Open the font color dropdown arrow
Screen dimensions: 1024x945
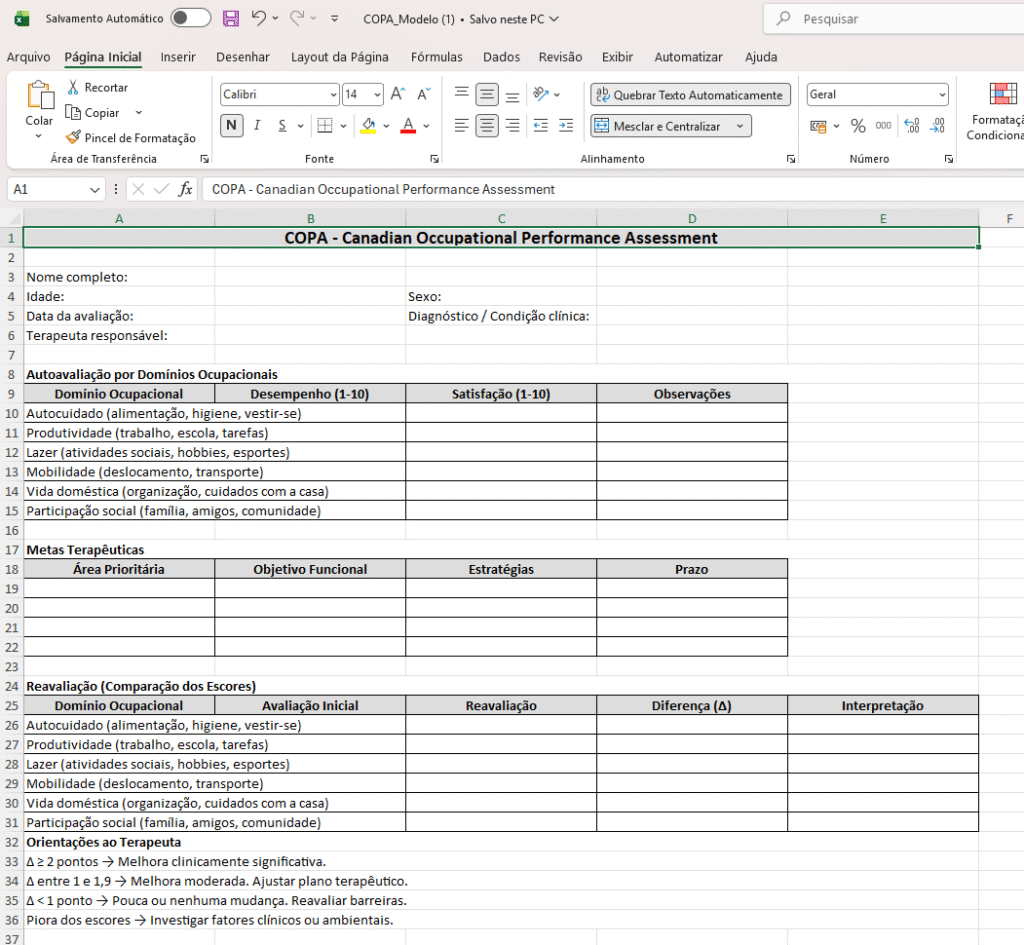tap(426, 126)
